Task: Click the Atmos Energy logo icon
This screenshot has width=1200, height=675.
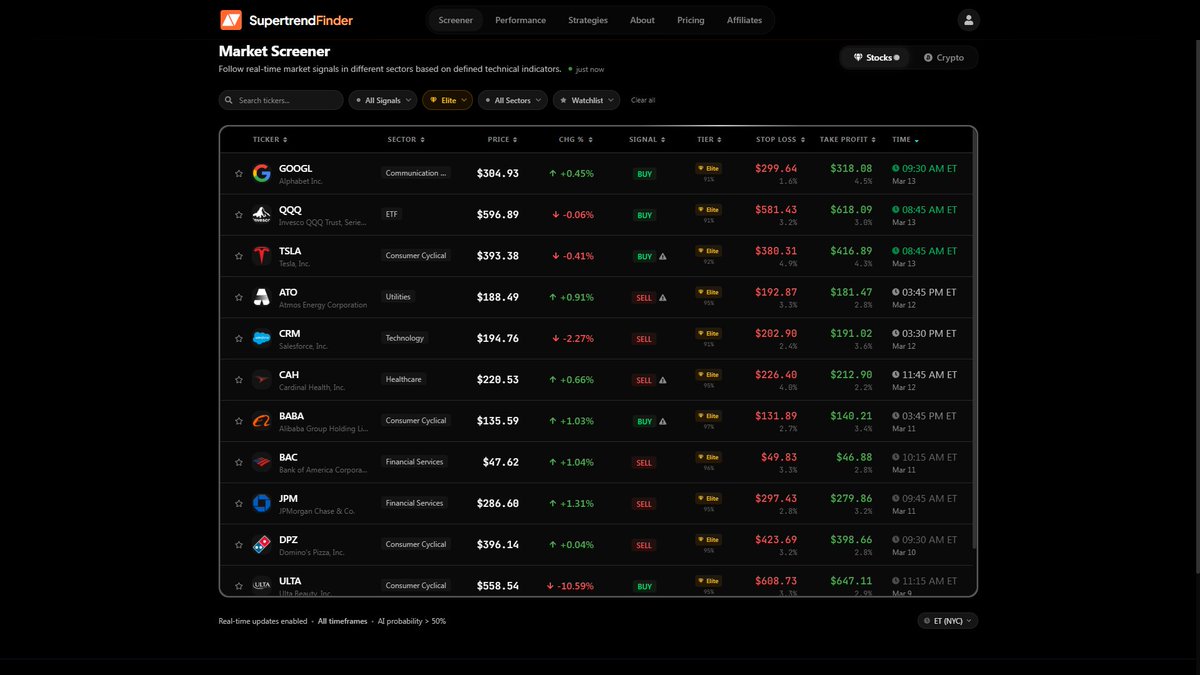Action: (262, 297)
